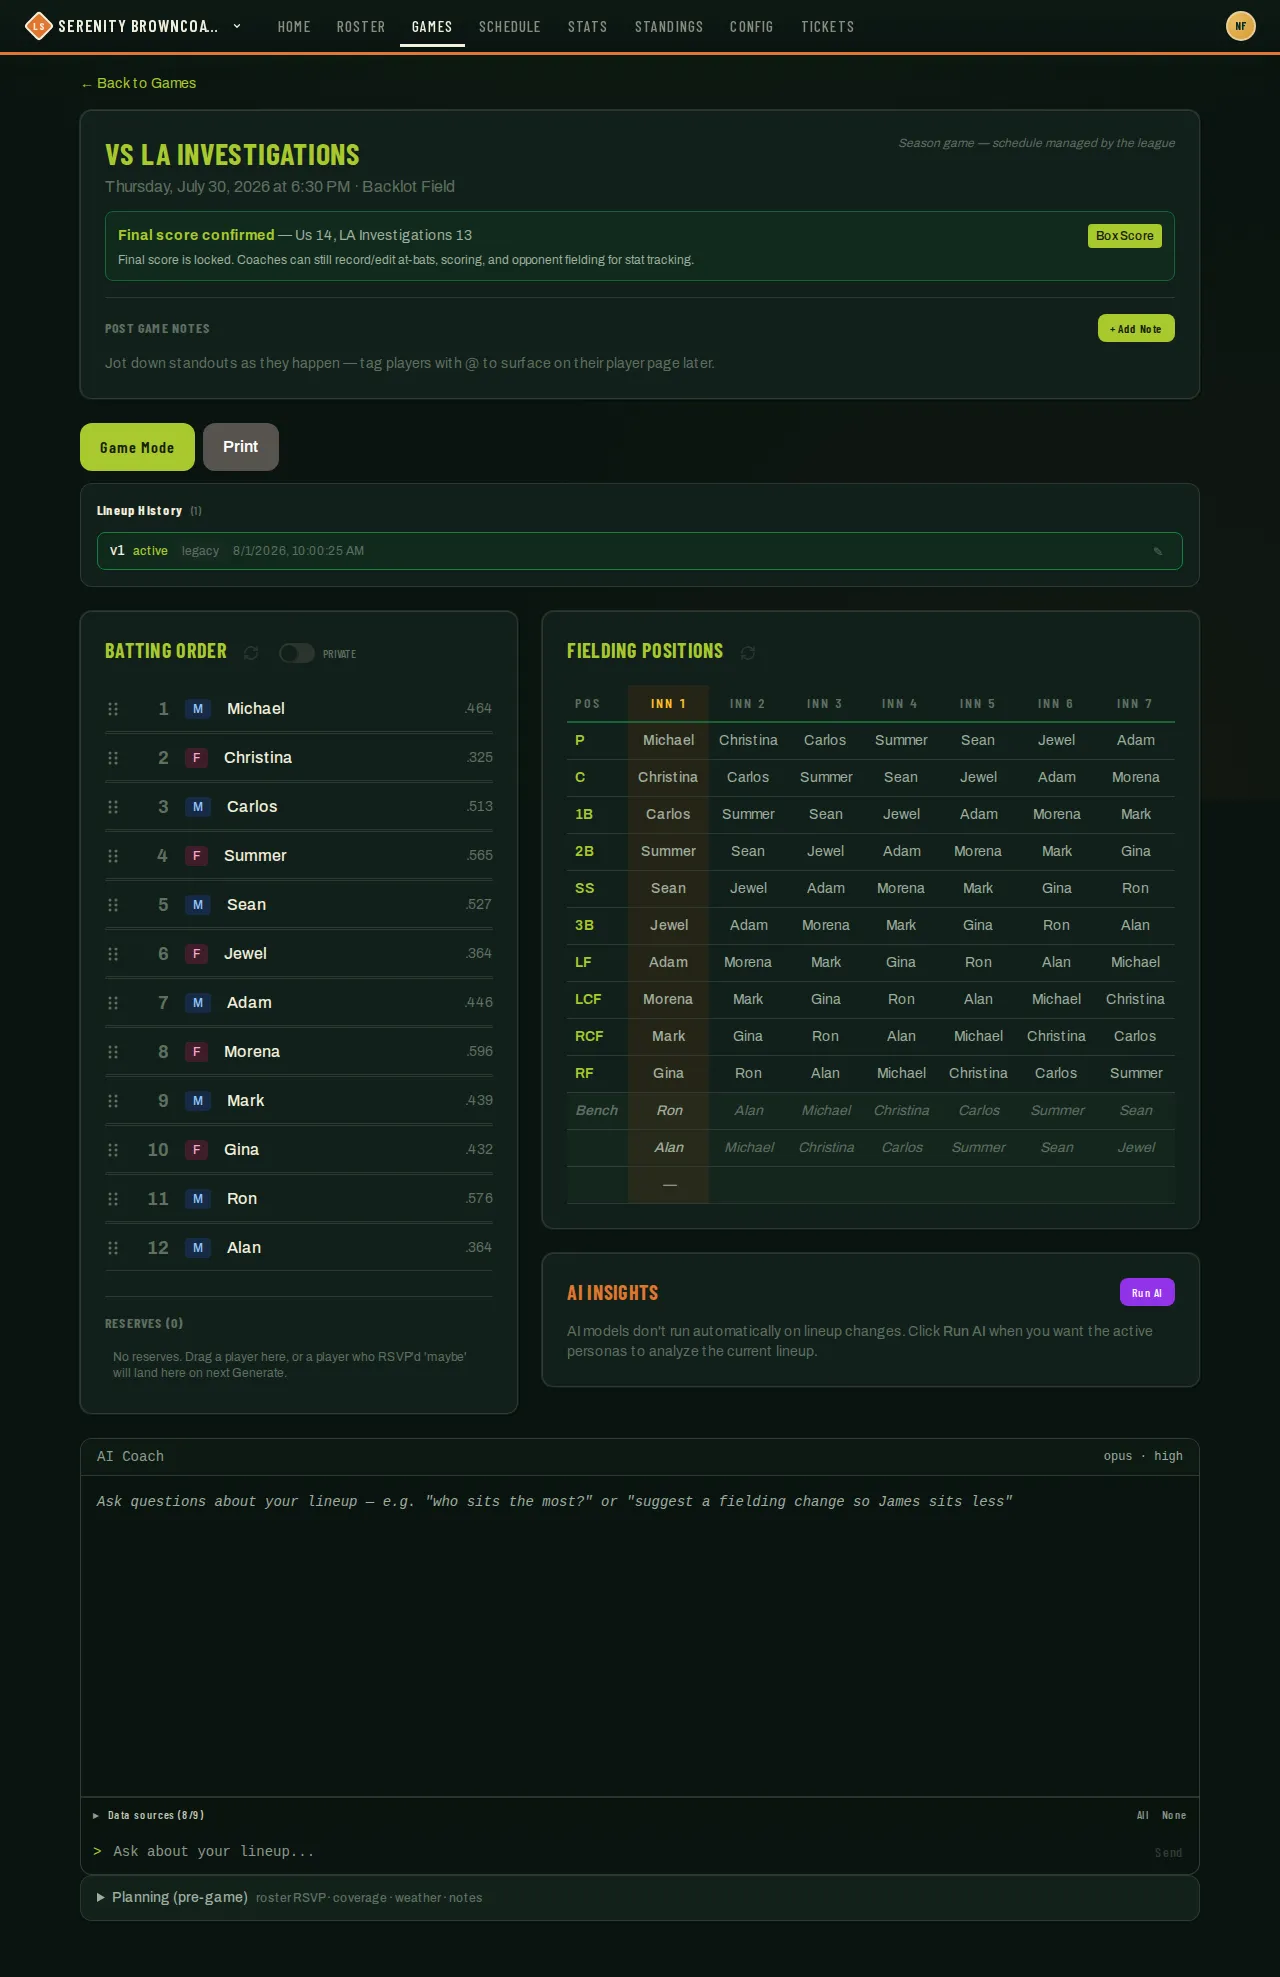Expand the Data sources section
Viewport: 1280px width, 1977px height.
point(149,1815)
